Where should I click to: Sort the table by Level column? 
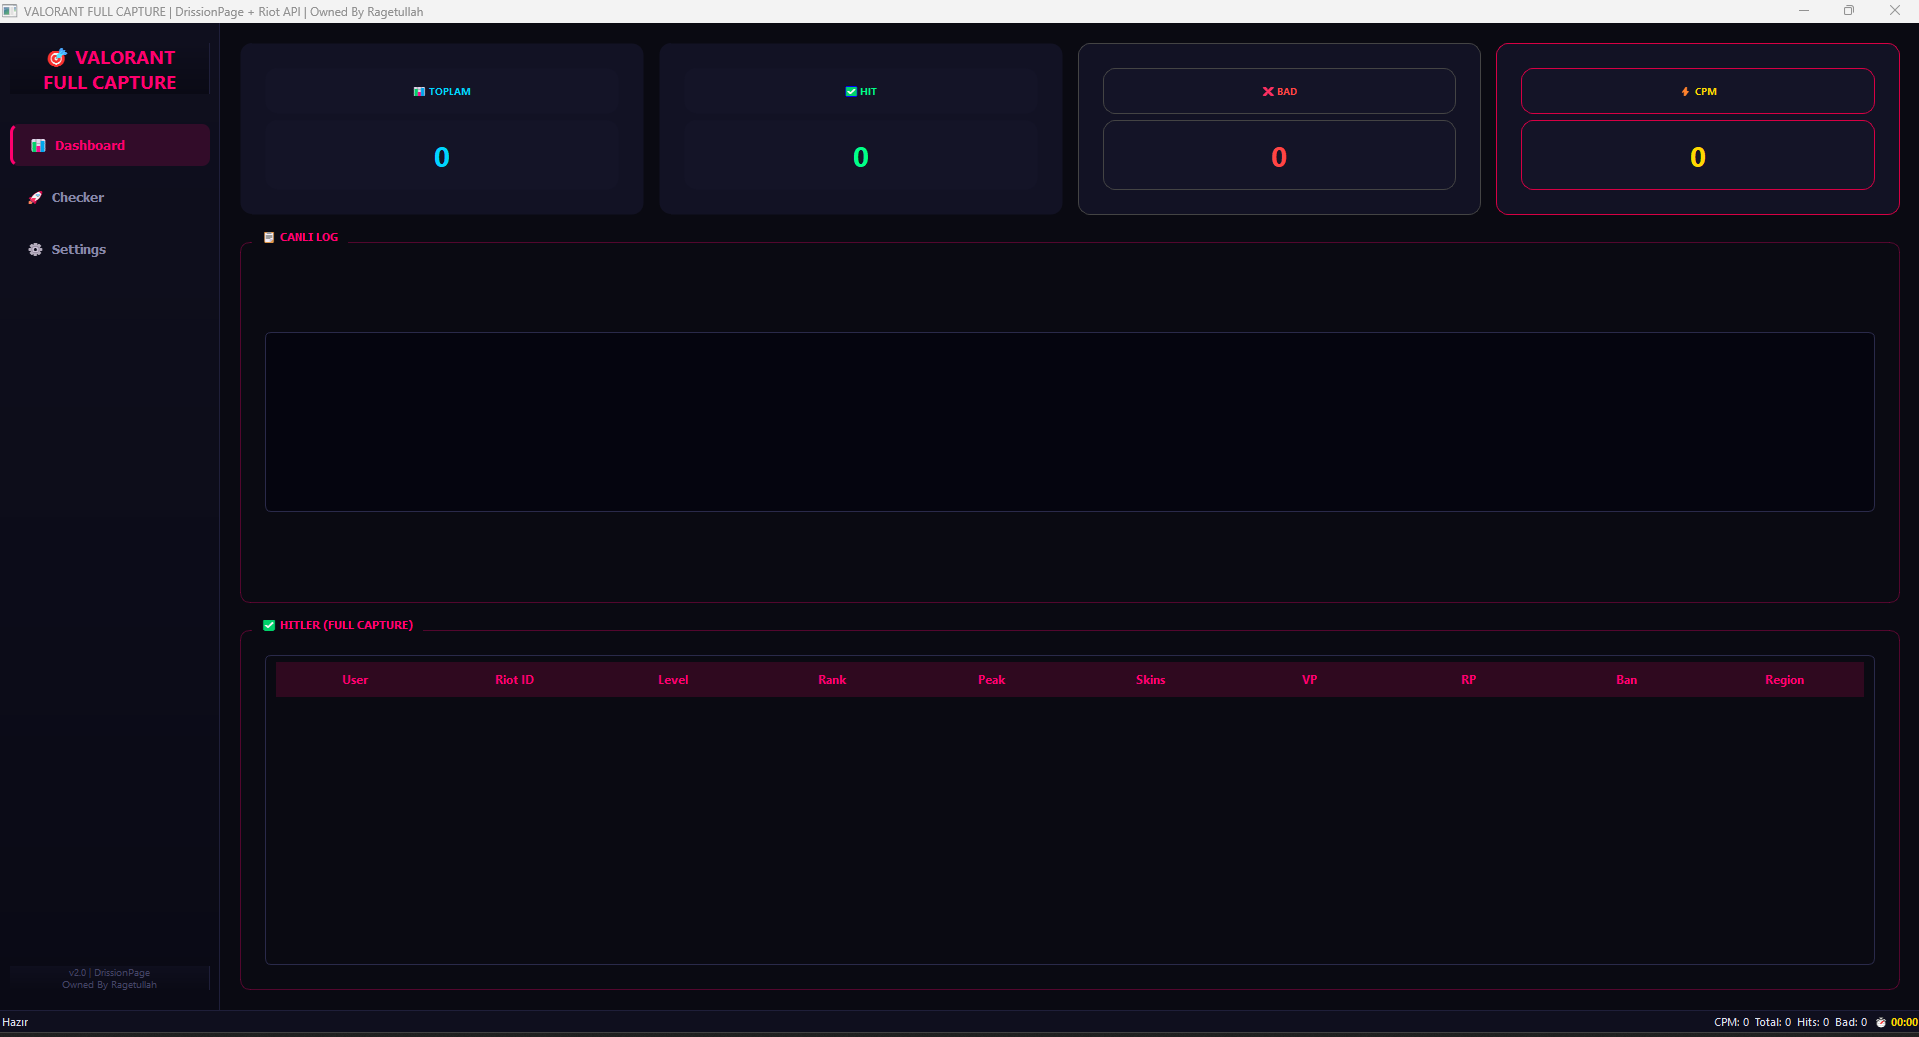coord(673,680)
